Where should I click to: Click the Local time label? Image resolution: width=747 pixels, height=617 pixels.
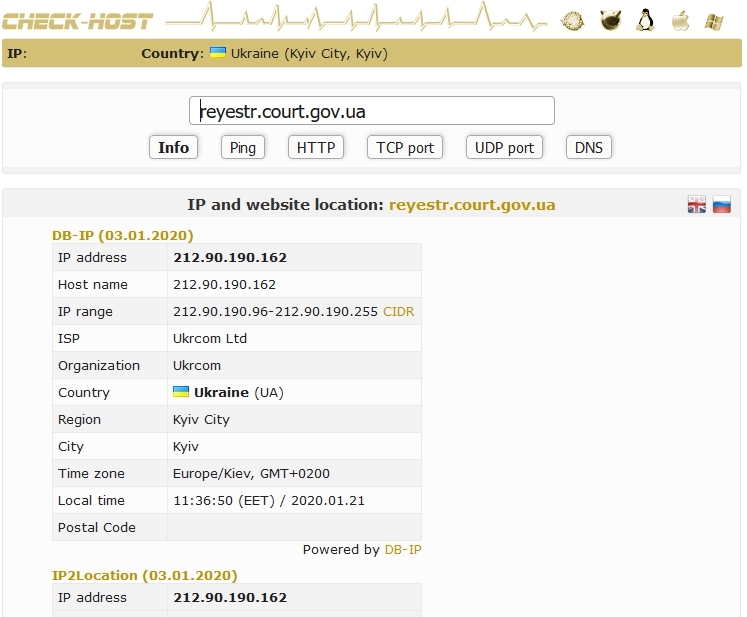click(91, 501)
